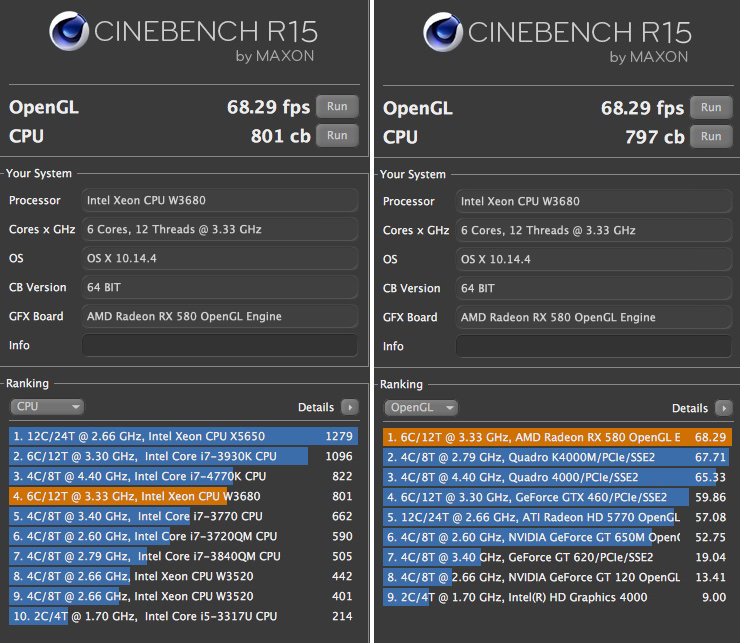Select the Xeon X5650 ranking entry
Screen dimensions: 740x643
(182, 436)
